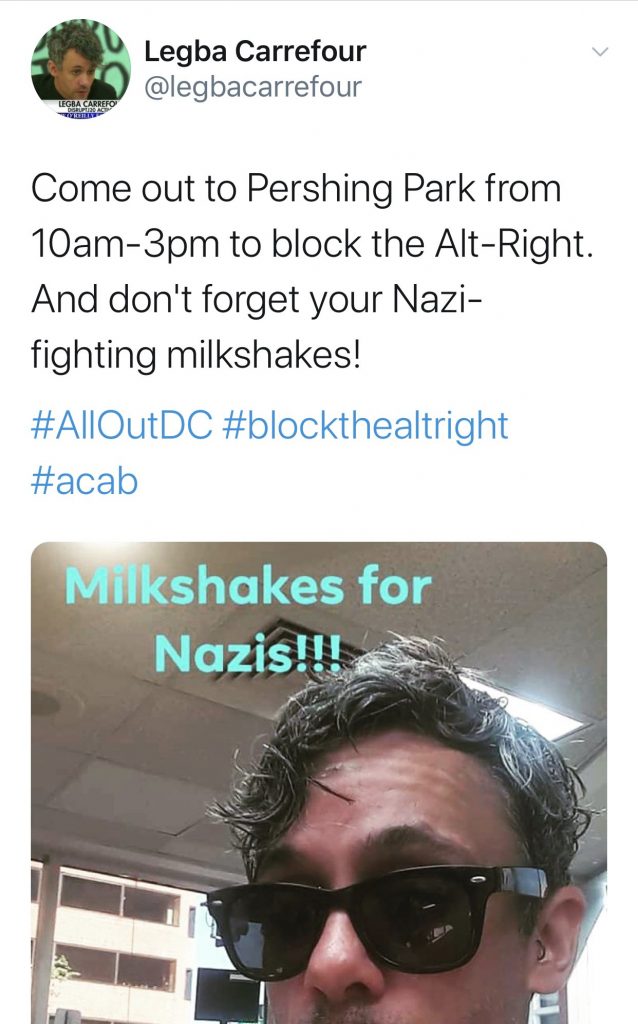The height and width of the screenshot is (1024, 638).
Task: Open the attached selfie photo
Action: pos(319,783)
